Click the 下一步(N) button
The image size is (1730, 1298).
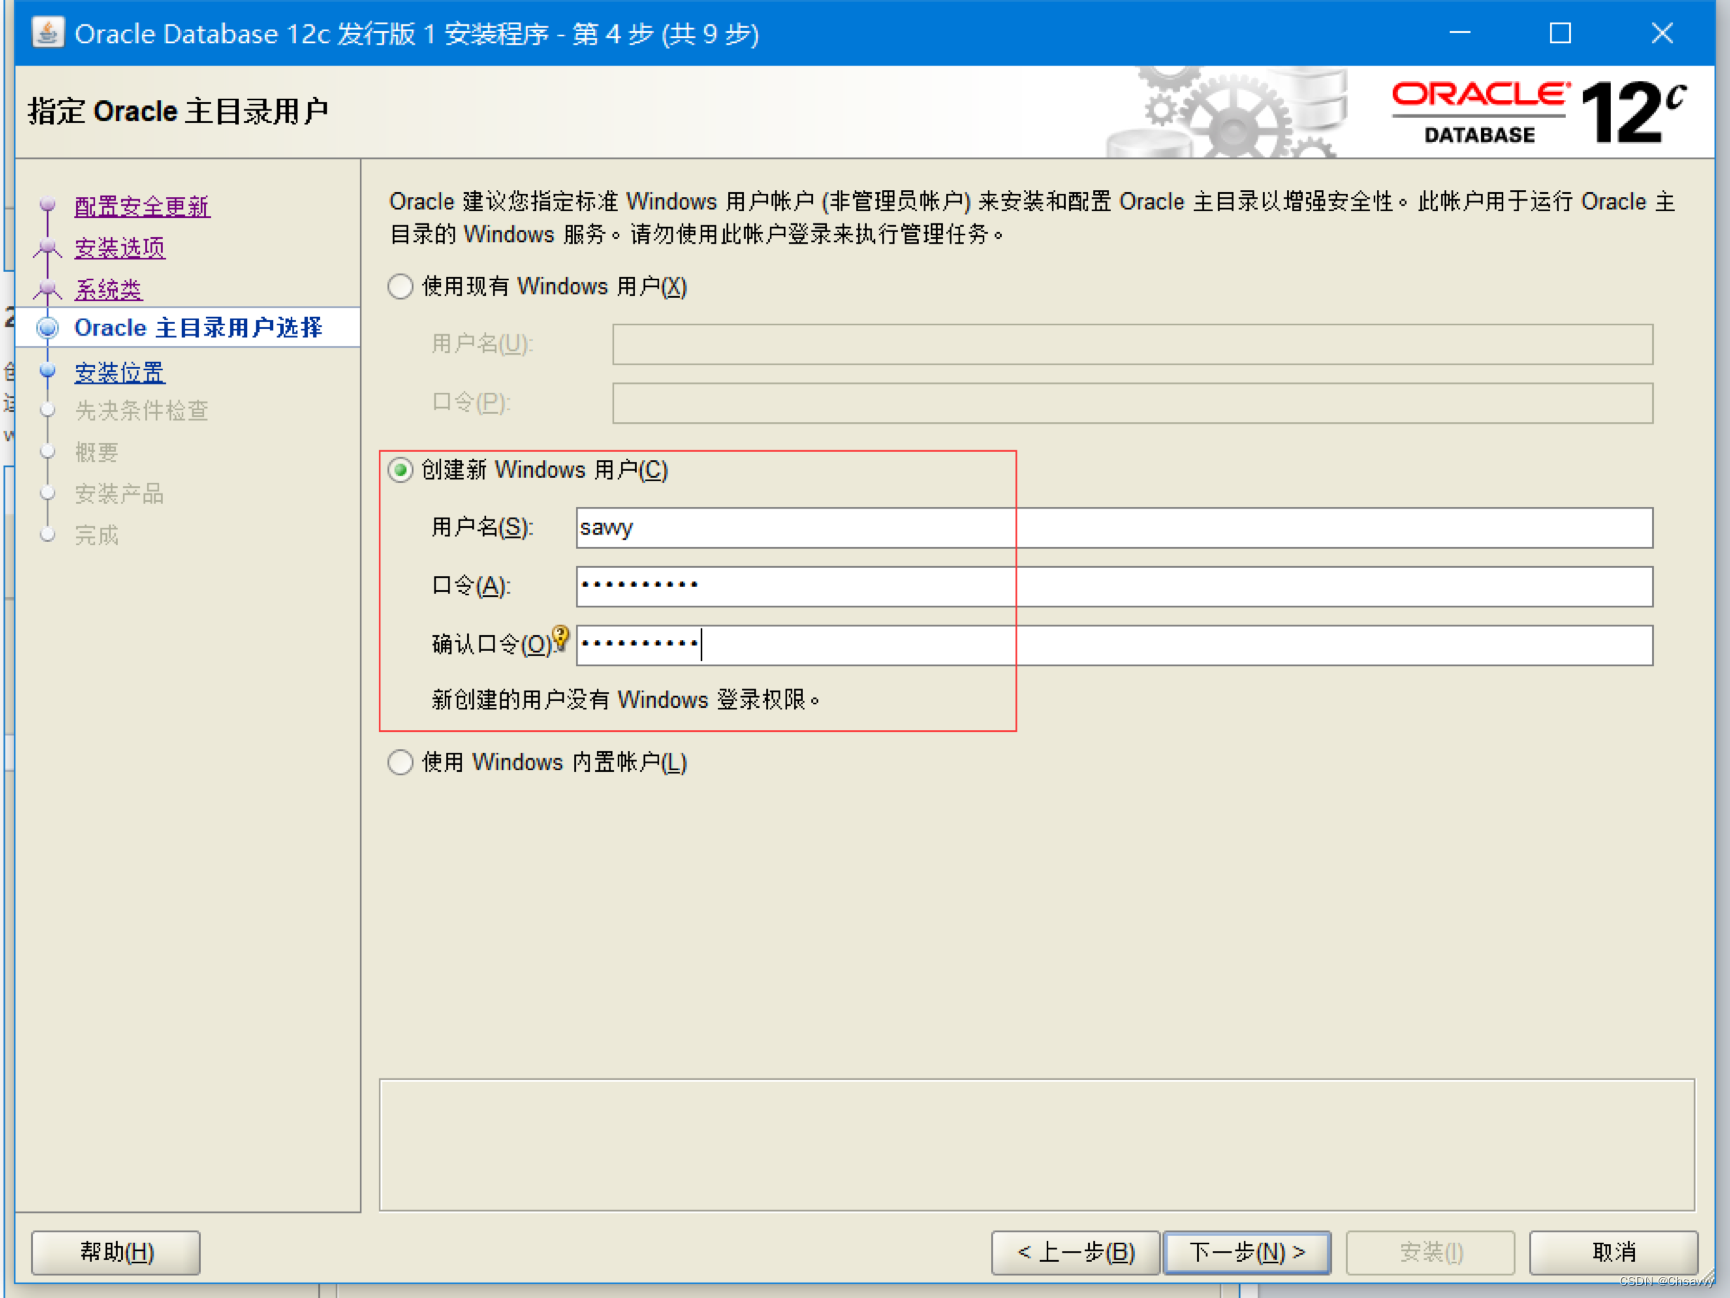[1246, 1251]
